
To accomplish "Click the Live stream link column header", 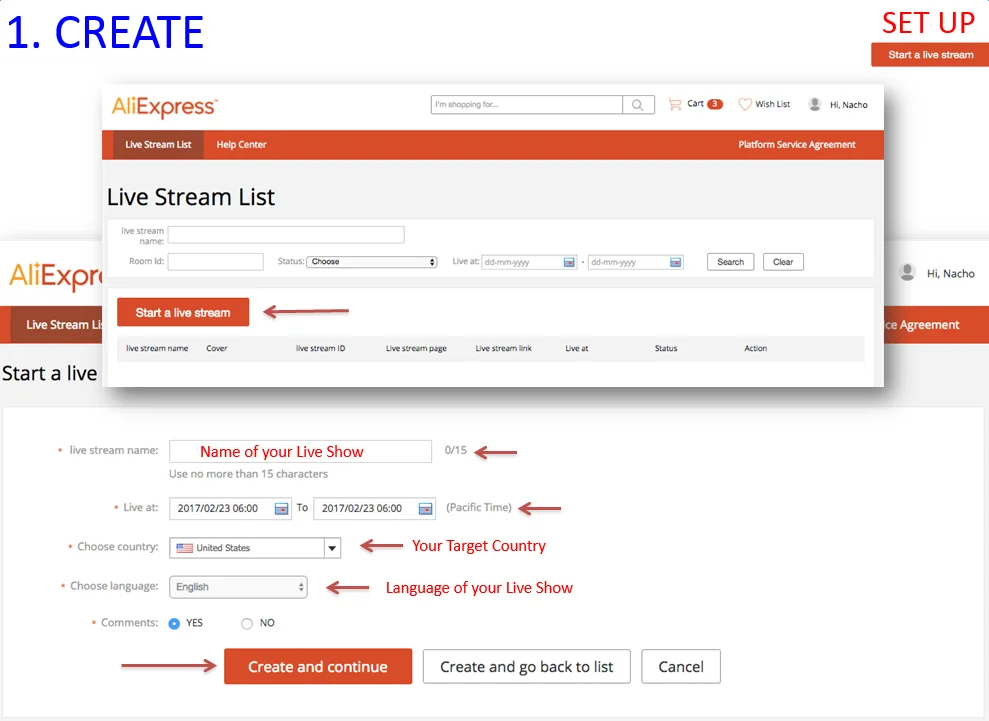I will [x=504, y=348].
